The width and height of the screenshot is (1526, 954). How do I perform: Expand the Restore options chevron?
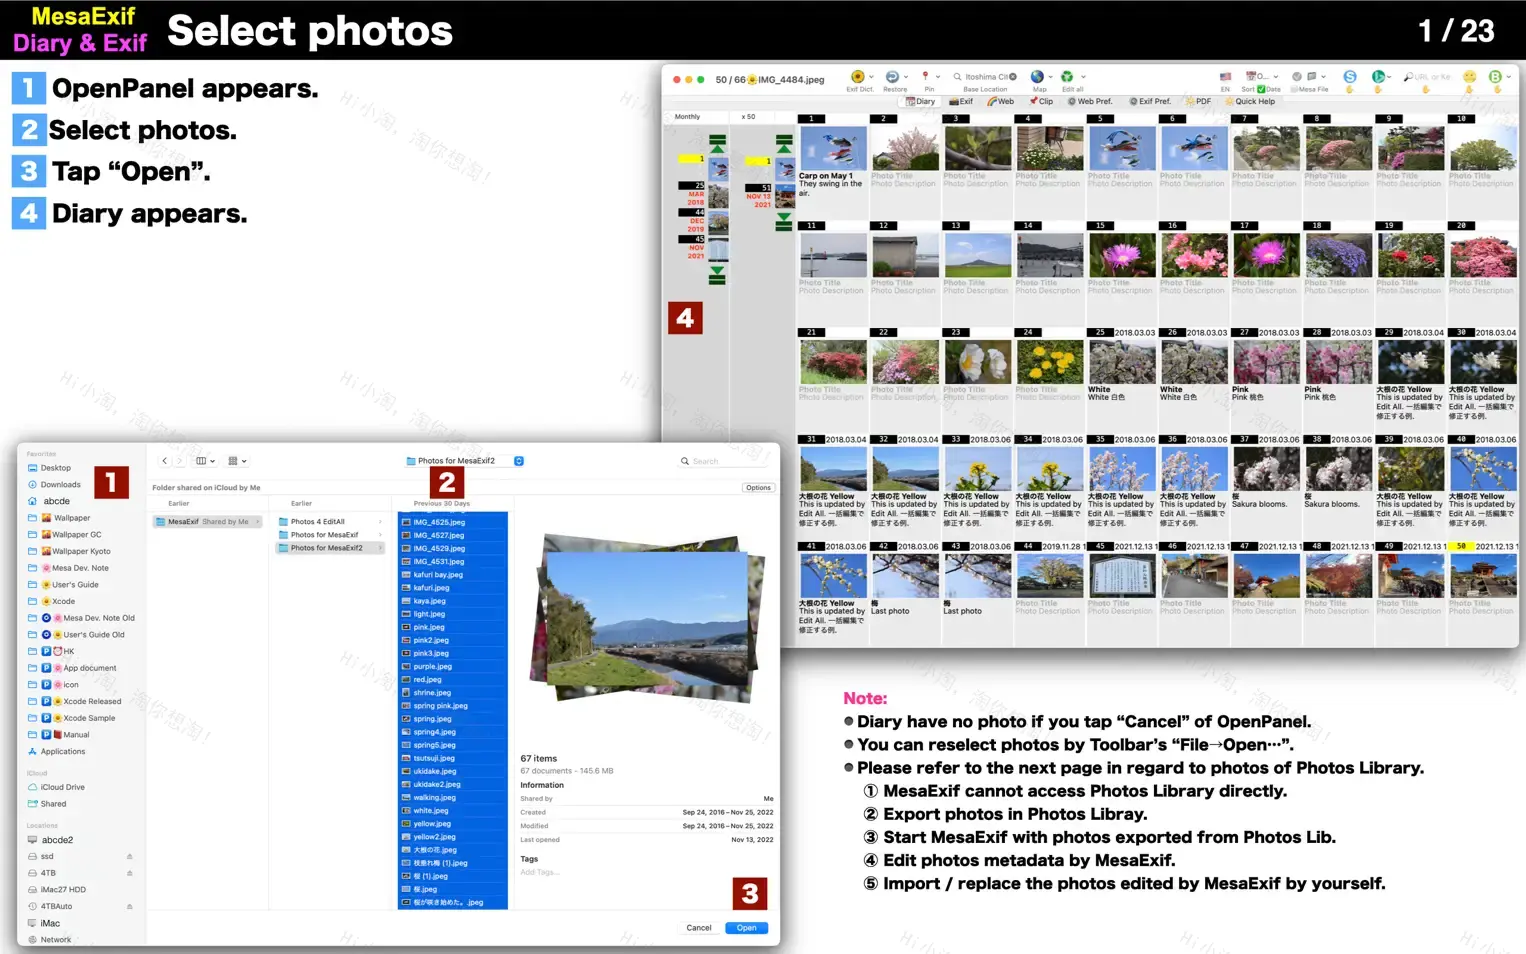pos(906,77)
